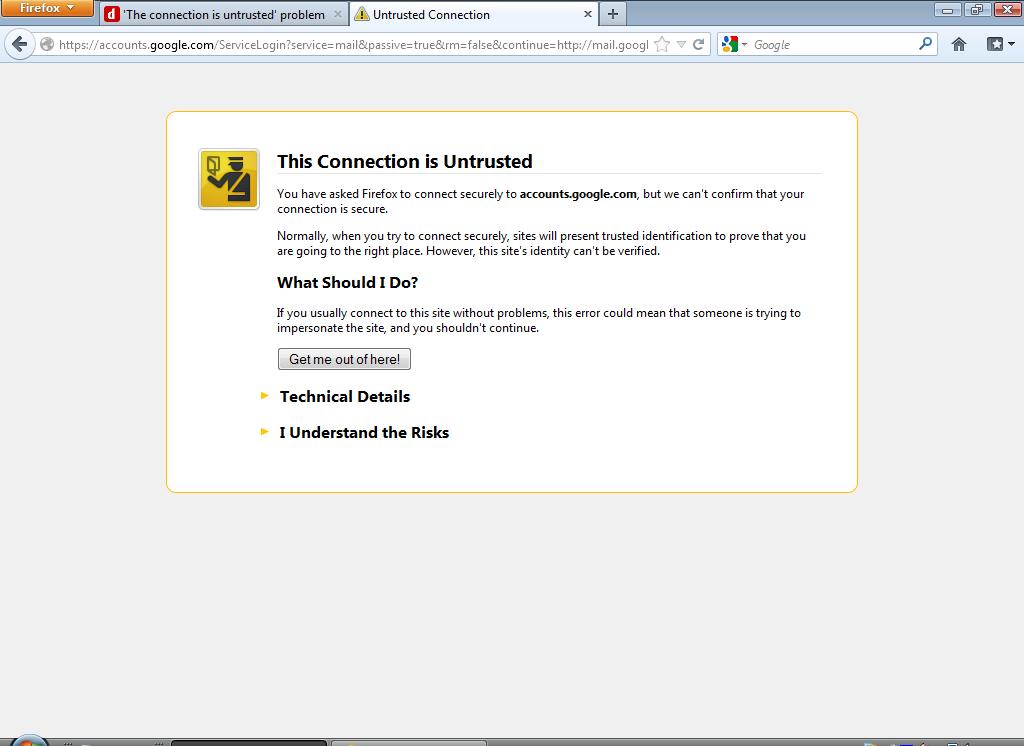Click the magnifier search icon
Screen dimensions: 1024x746
[925, 44]
